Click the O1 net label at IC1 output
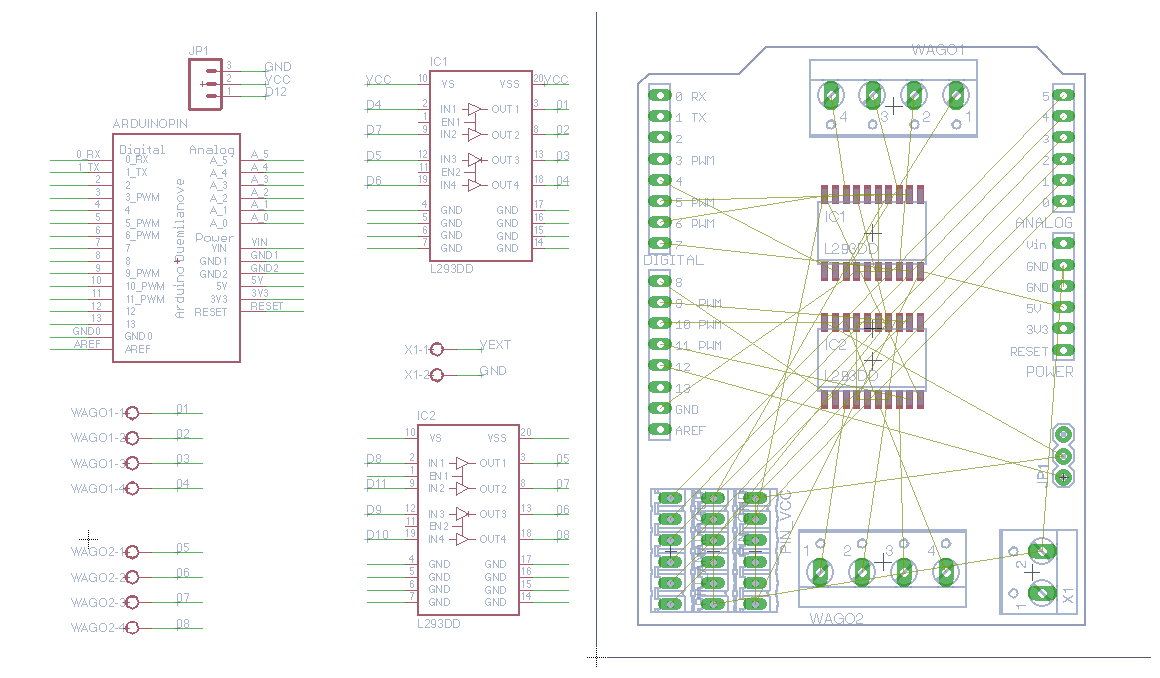The width and height of the screenshot is (1160, 678). coord(562,105)
